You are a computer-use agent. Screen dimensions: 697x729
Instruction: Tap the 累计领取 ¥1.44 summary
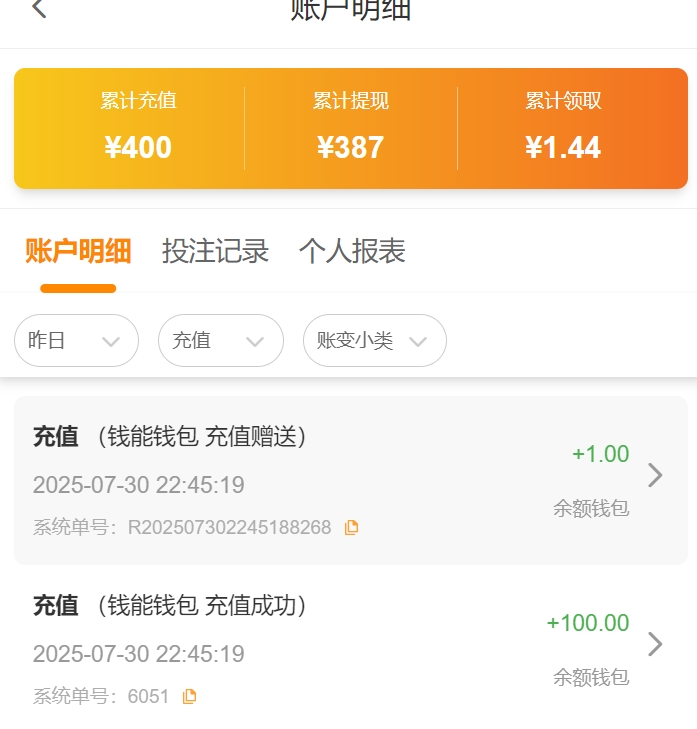[563, 128]
